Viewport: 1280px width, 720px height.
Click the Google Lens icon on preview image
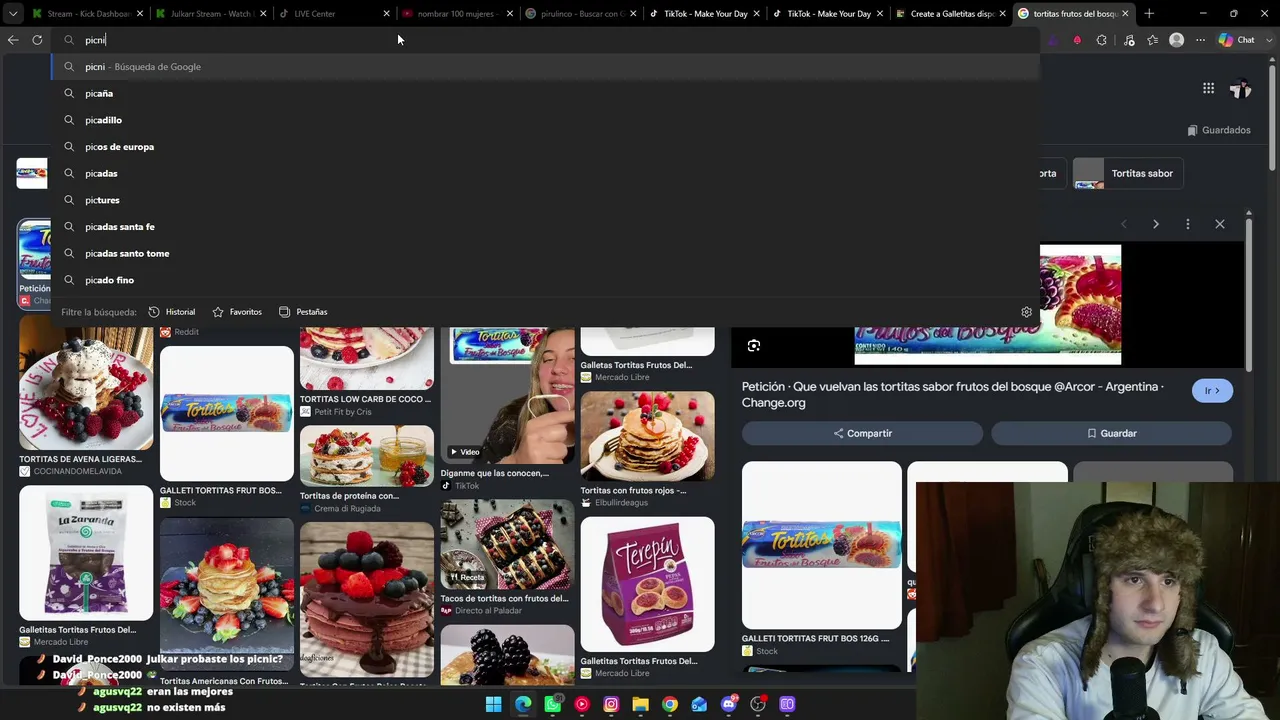pyautogui.click(x=754, y=346)
